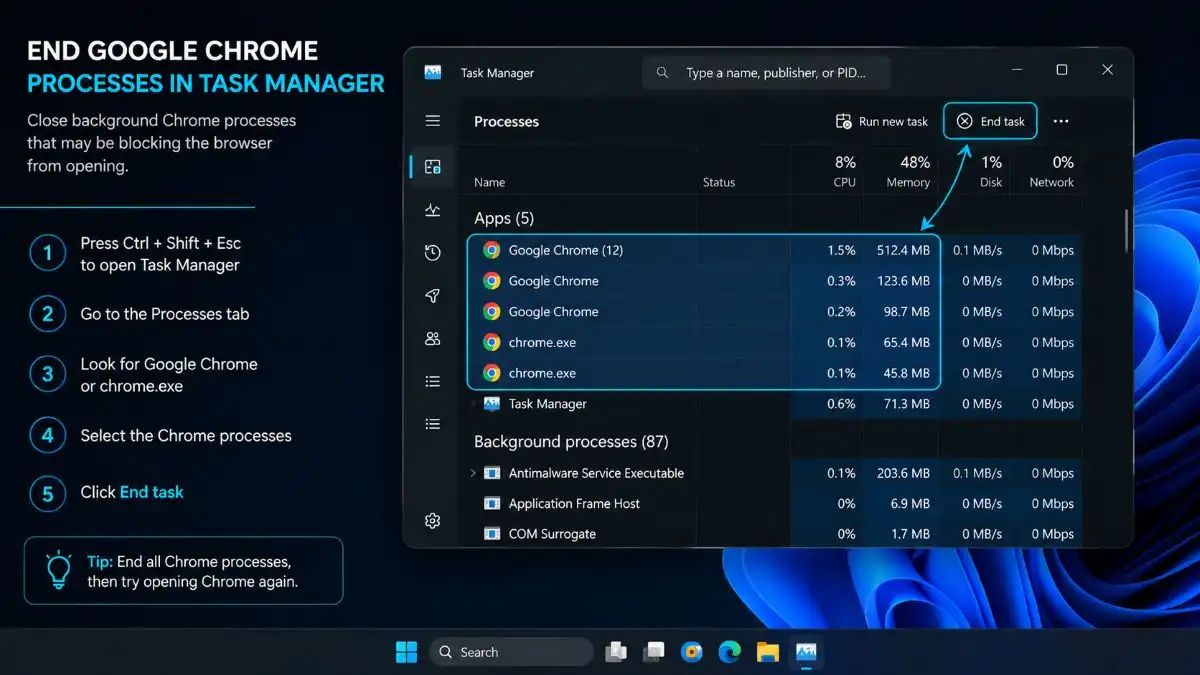
Task: Click the 1.5% CPU value
Action: point(841,250)
